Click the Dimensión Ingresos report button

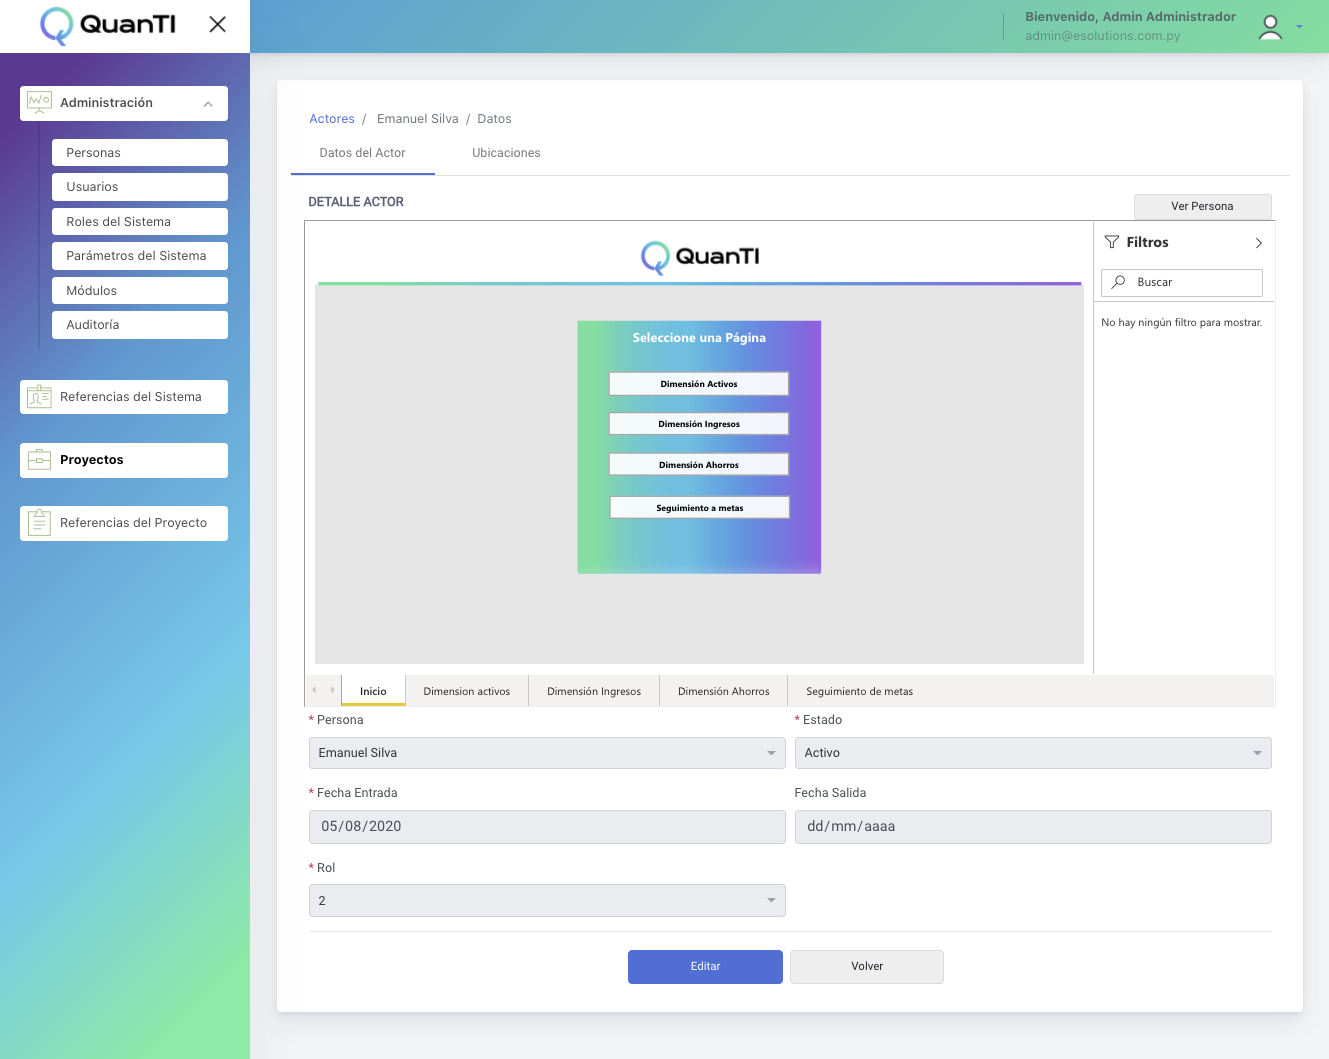click(699, 424)
